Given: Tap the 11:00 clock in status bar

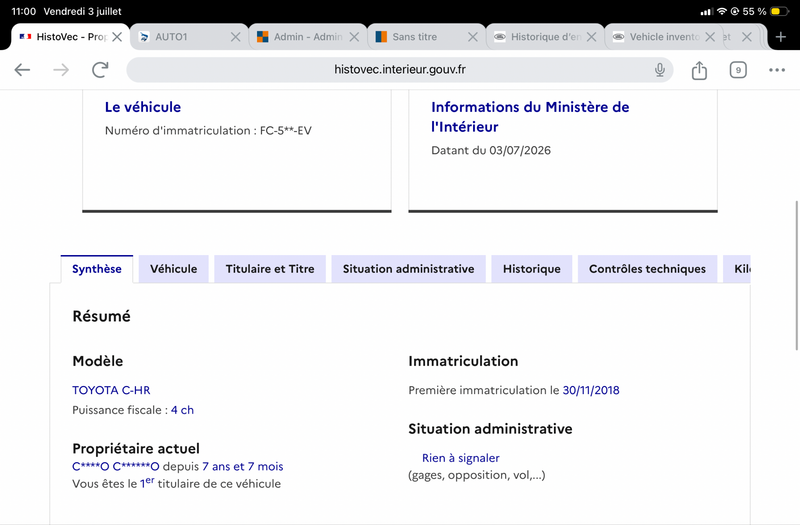Looking at the screenshot, I should pos(23,11).
